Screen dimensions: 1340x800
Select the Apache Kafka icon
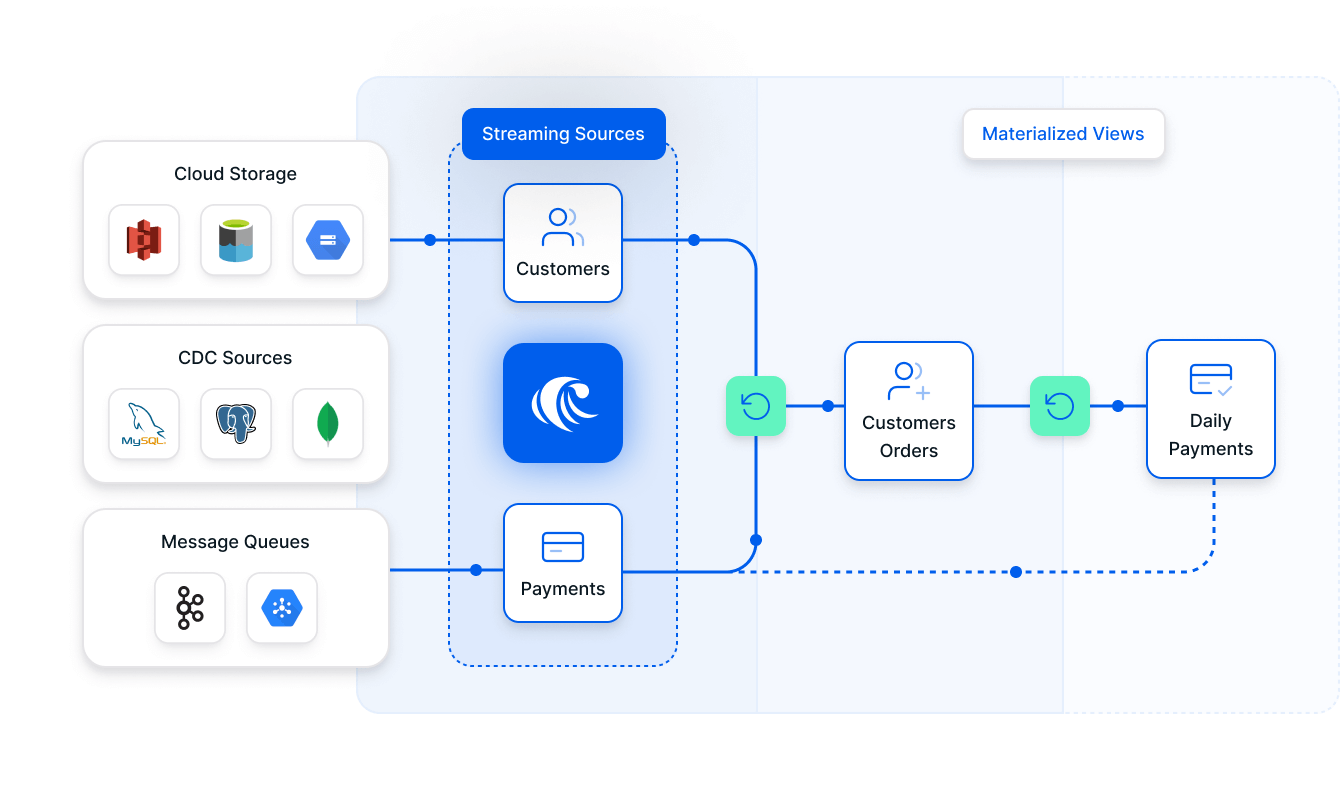click(x=190, y=608)
